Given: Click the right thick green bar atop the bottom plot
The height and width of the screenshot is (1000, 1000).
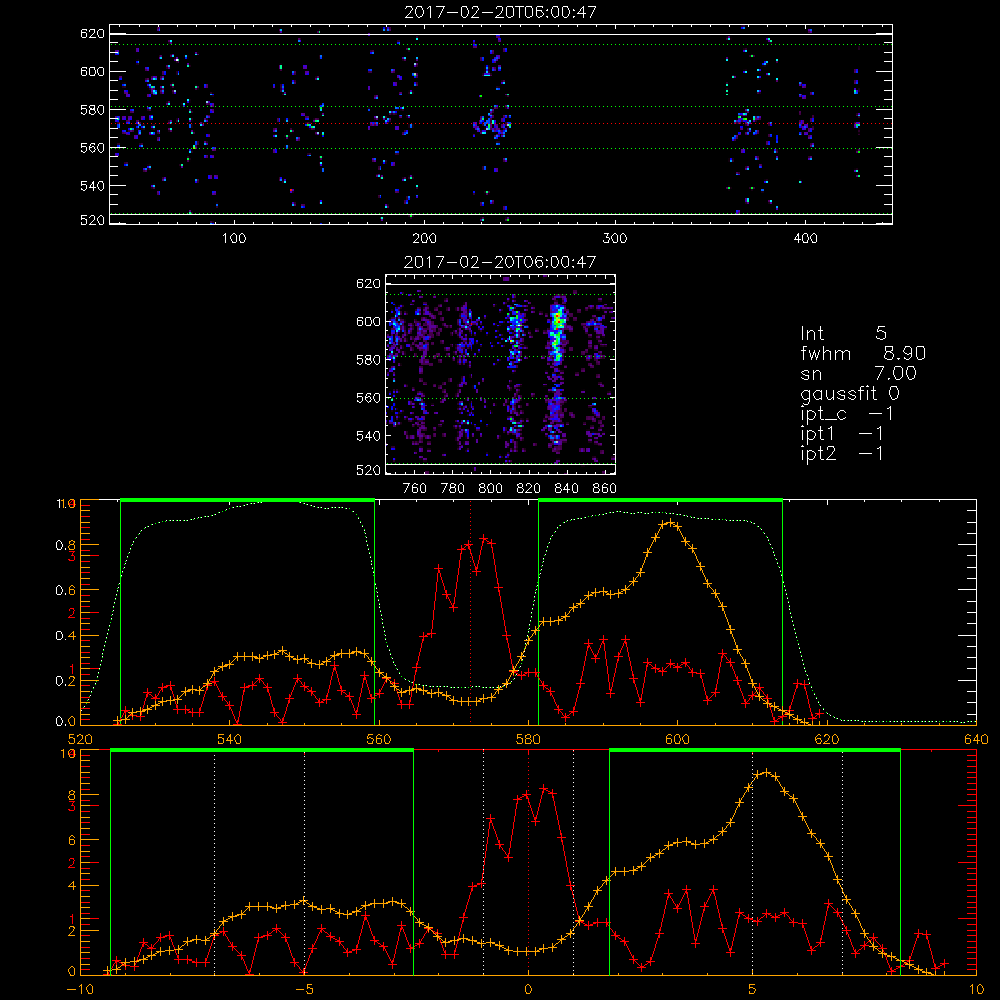Looking at the screenshot, I should click(754, 750).
